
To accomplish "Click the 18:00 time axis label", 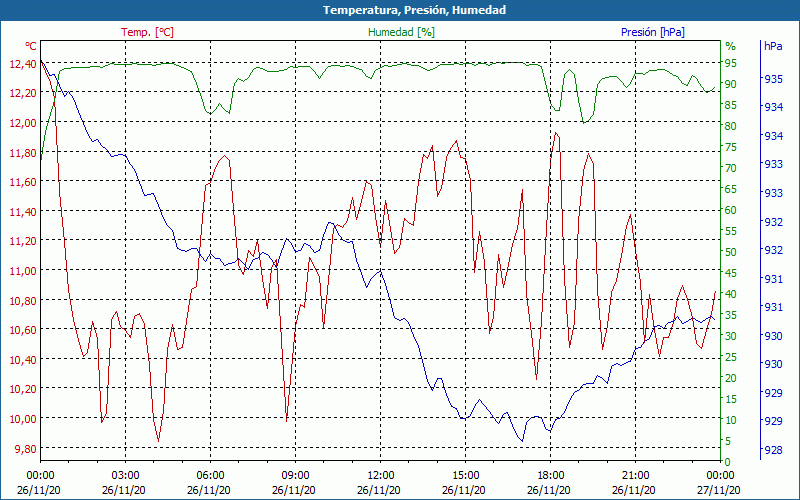I will 551,477.
